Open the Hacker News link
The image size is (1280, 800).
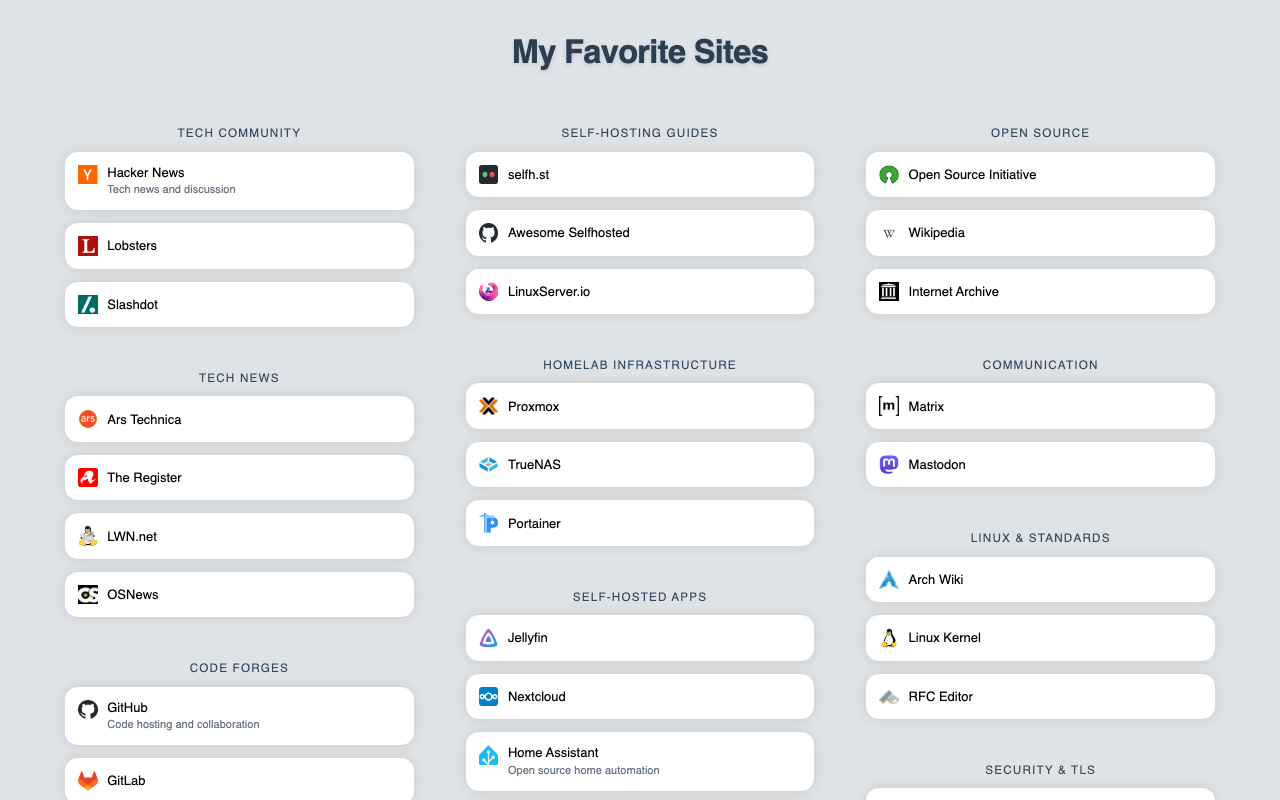(239, 181)
